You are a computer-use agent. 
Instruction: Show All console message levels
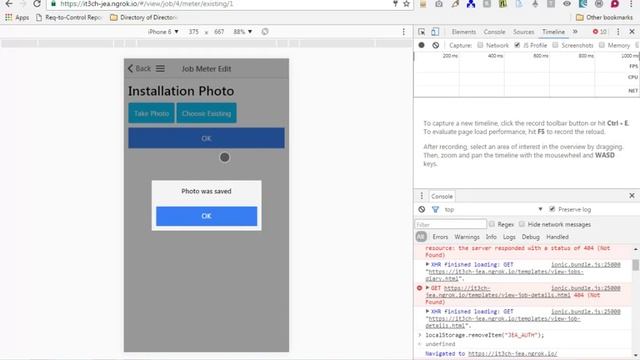(421, 237)
